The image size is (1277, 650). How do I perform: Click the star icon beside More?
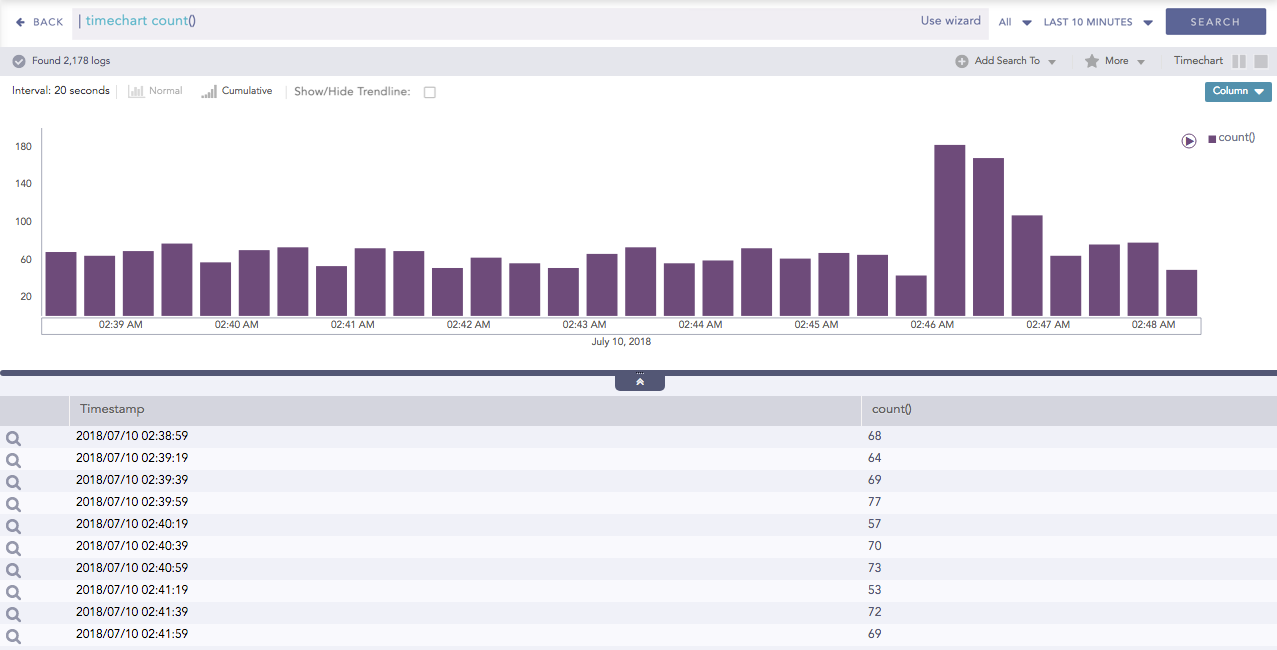[x=1092, y=61]
